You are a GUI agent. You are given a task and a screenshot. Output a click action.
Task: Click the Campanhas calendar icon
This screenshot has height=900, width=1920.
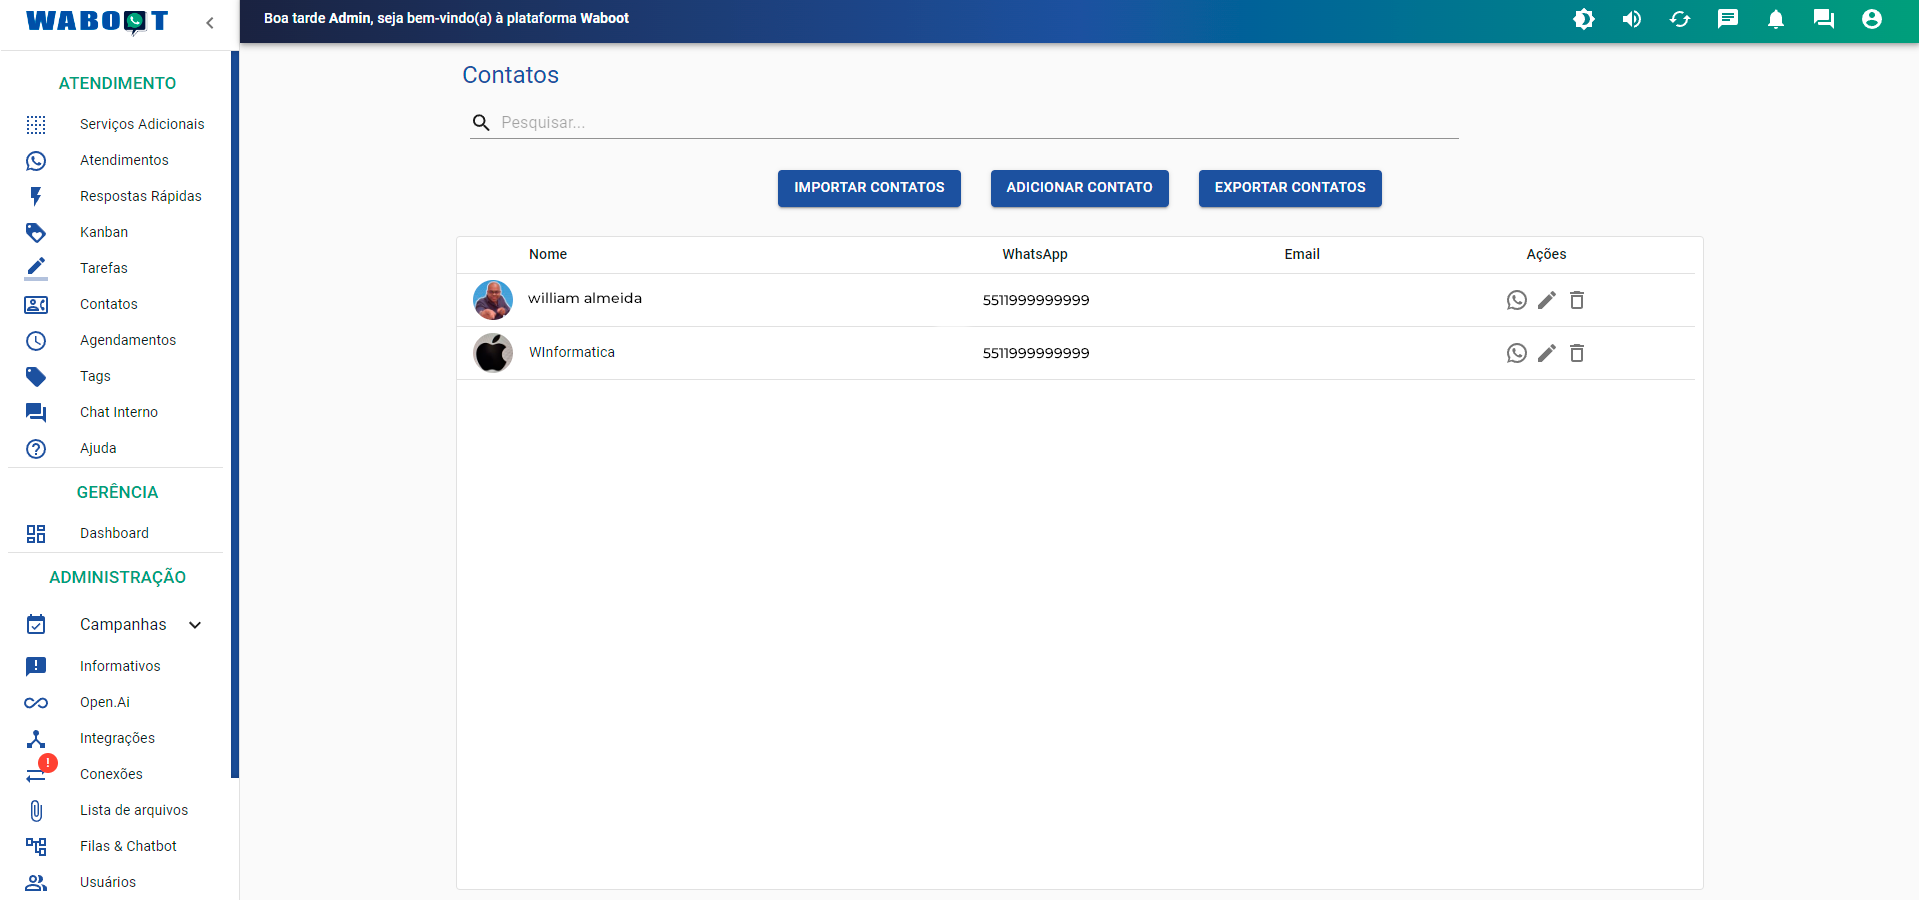pyautogui.click(x=36, y=625)
